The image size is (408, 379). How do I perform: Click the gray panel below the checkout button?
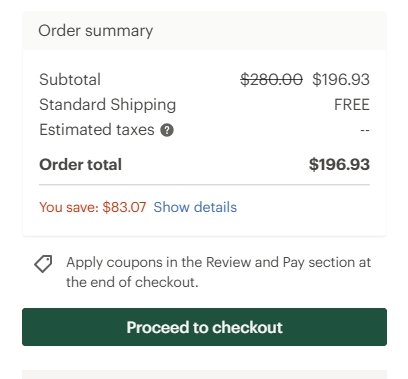click(204, 374)
